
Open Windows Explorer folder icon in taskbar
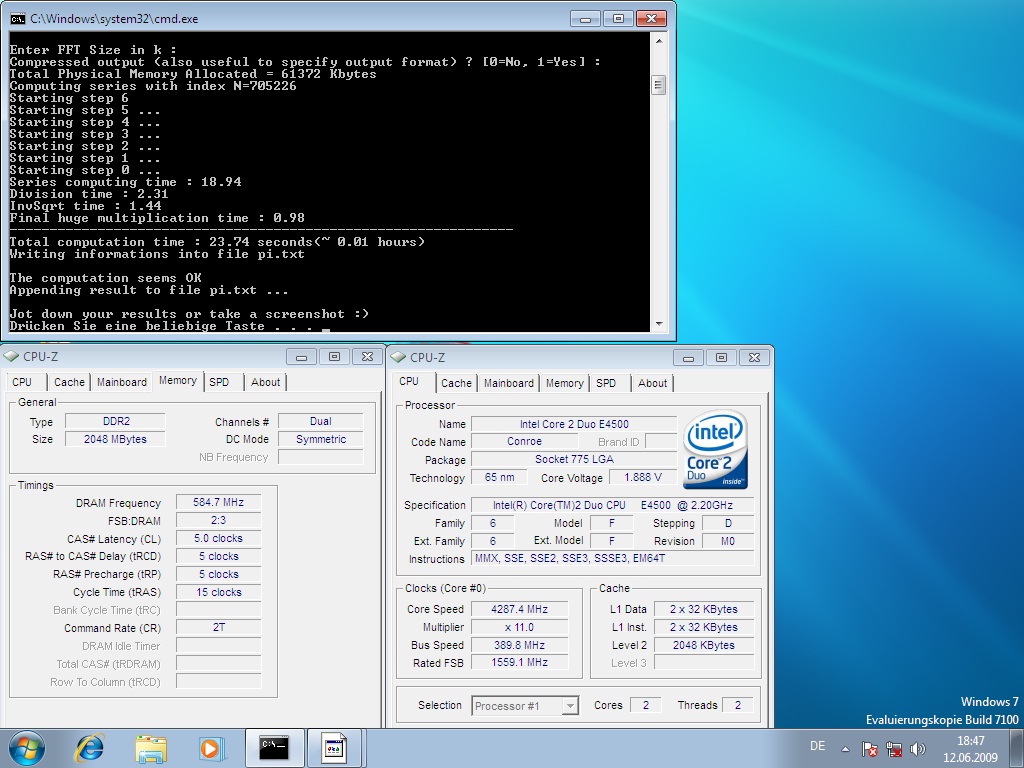151,748
